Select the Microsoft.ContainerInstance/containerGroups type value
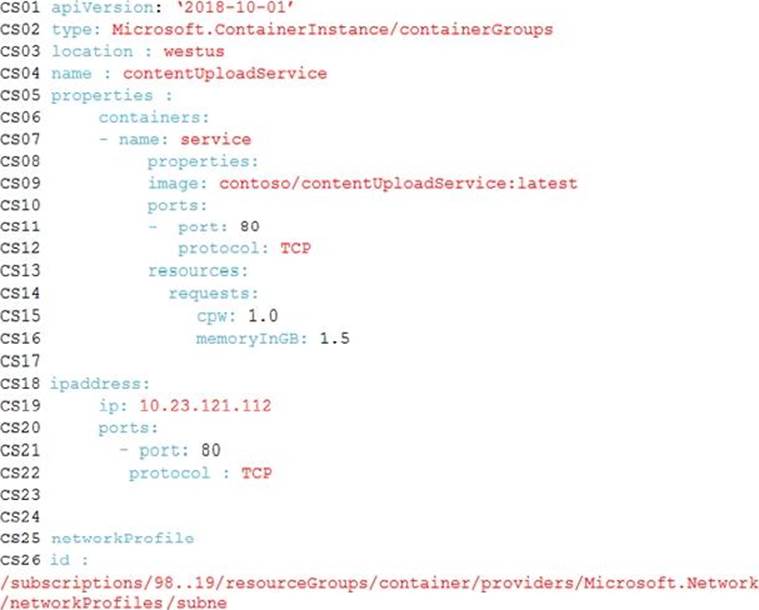This screenshot has width=759, height=610. click(x=332, y=30)
